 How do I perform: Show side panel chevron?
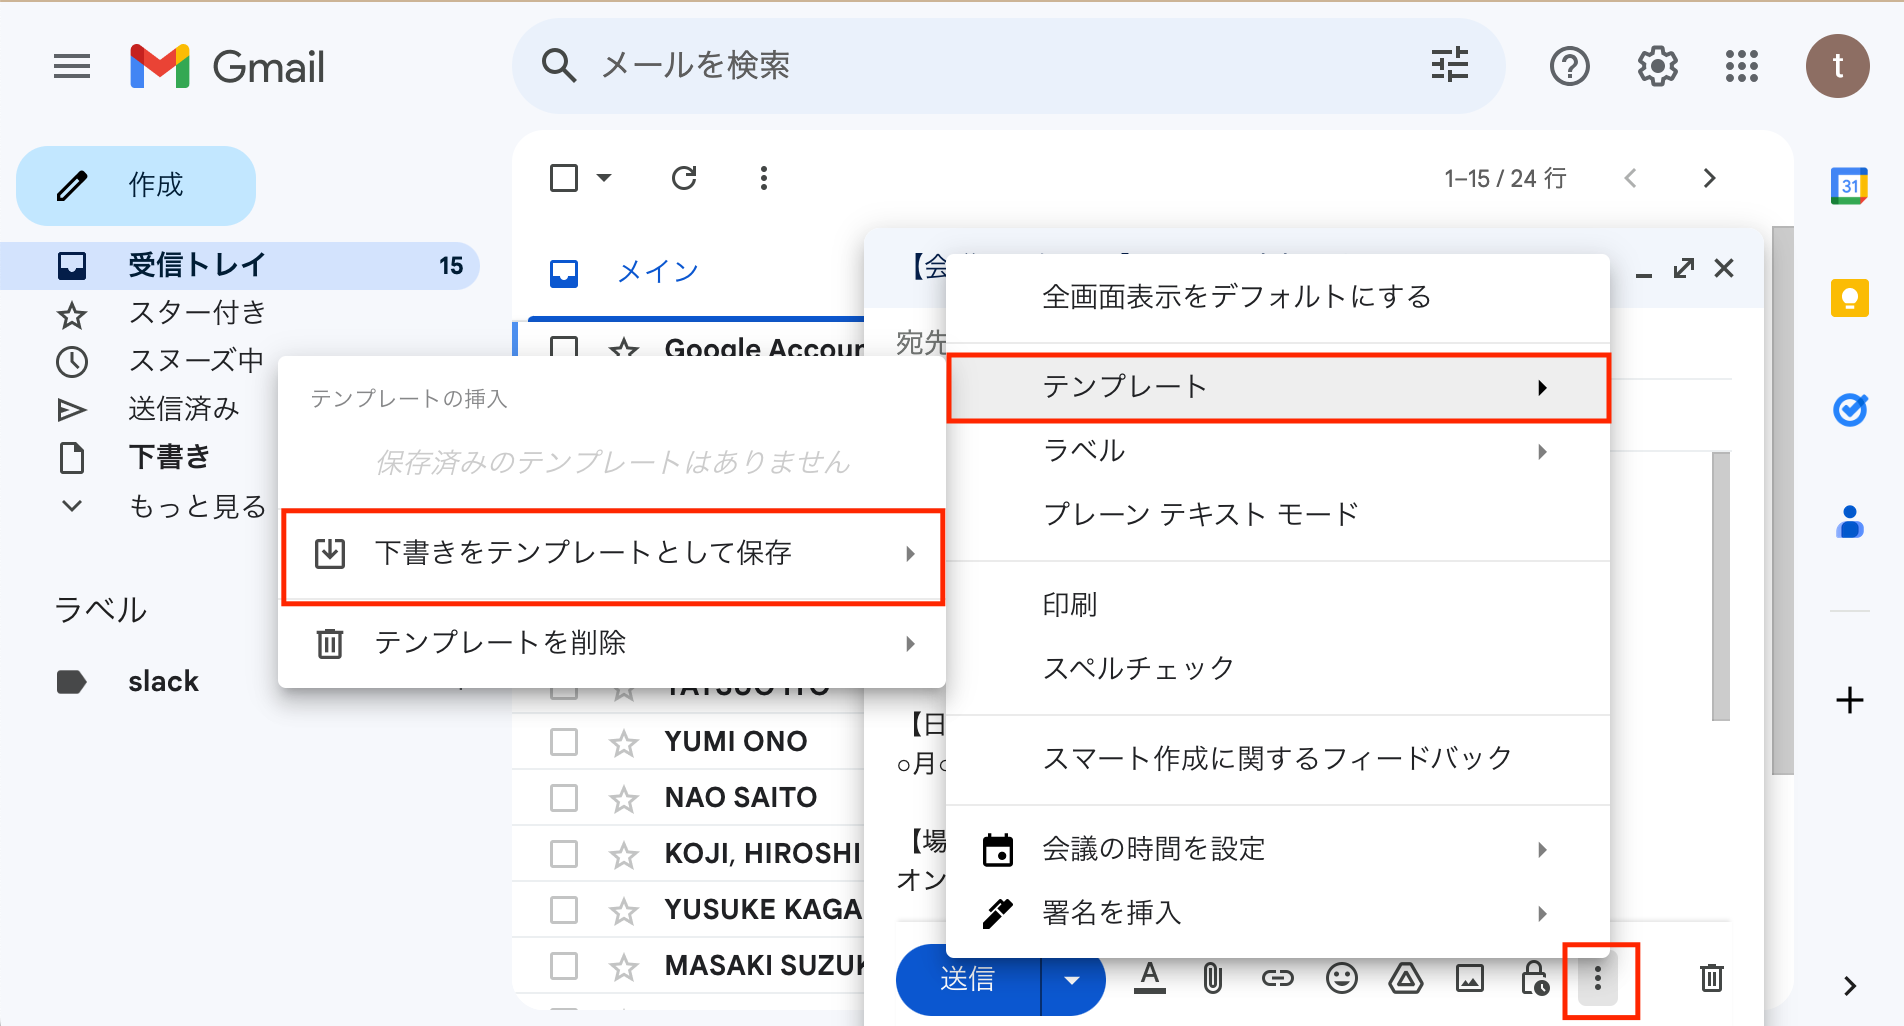(x=1849, y=986)
